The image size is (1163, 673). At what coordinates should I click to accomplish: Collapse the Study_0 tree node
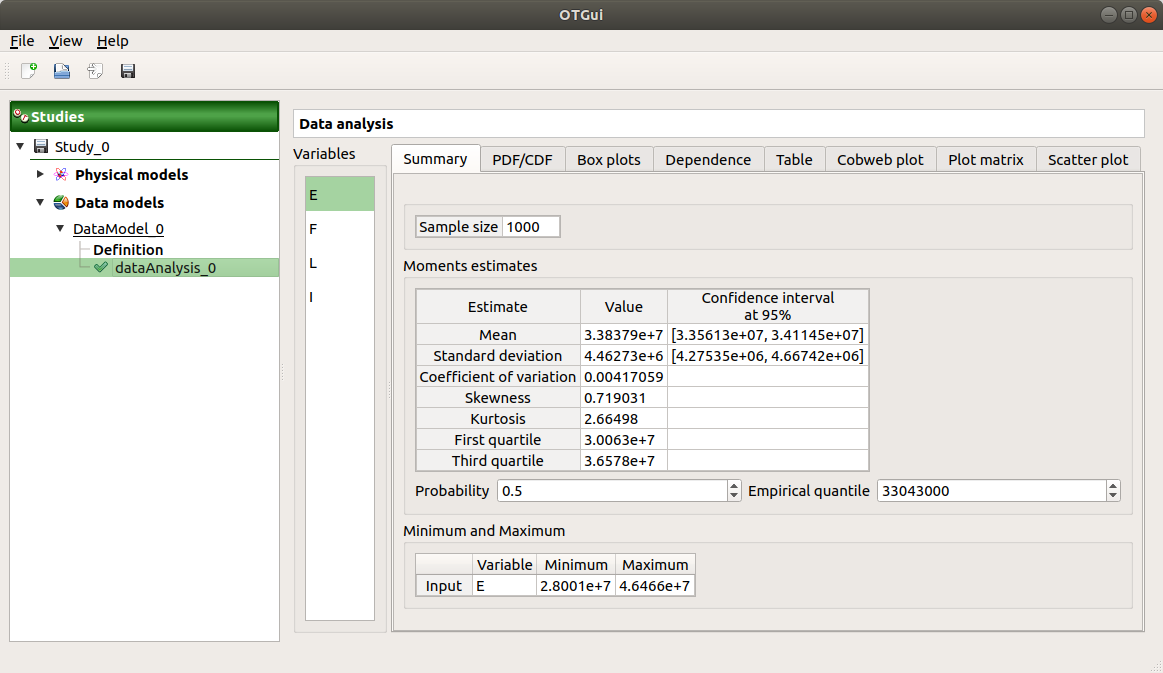coord(20,146)
